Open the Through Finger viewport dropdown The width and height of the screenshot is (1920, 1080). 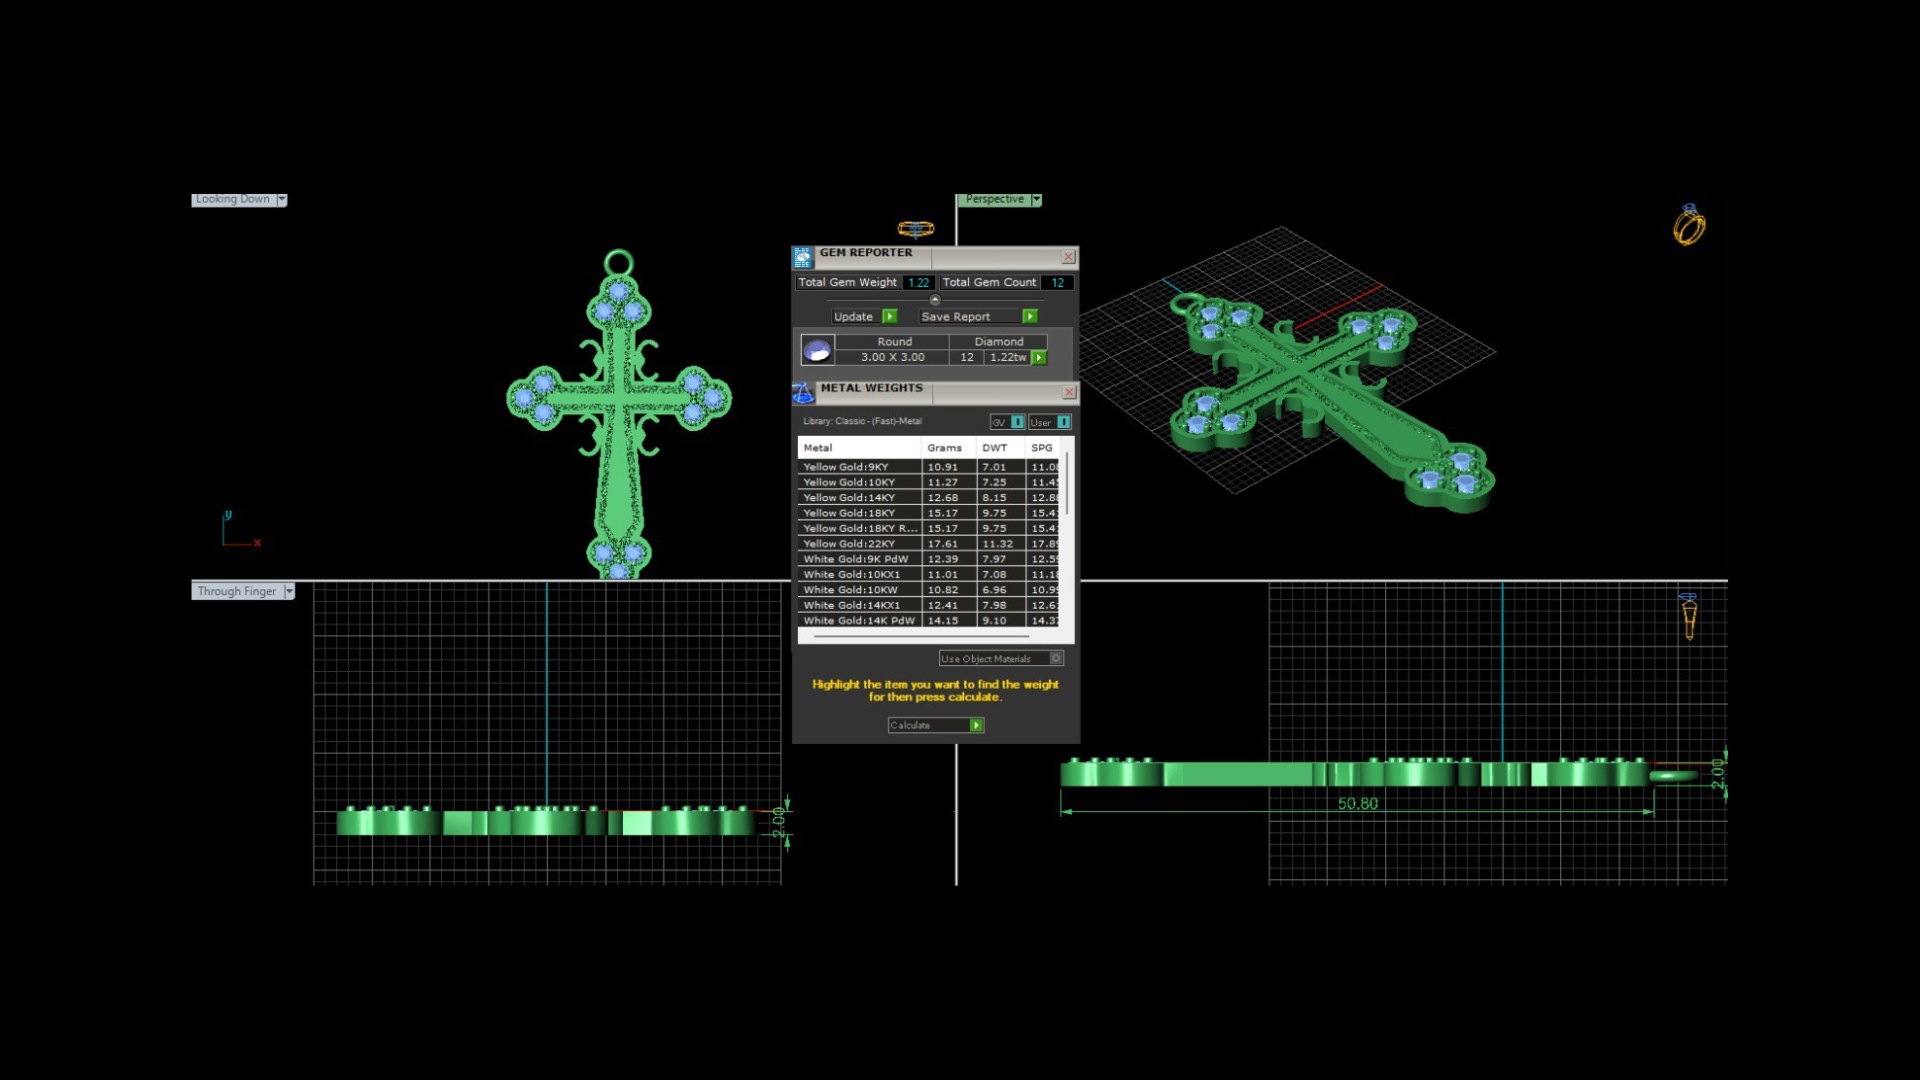pyautogui.click(x=289, y=592)
